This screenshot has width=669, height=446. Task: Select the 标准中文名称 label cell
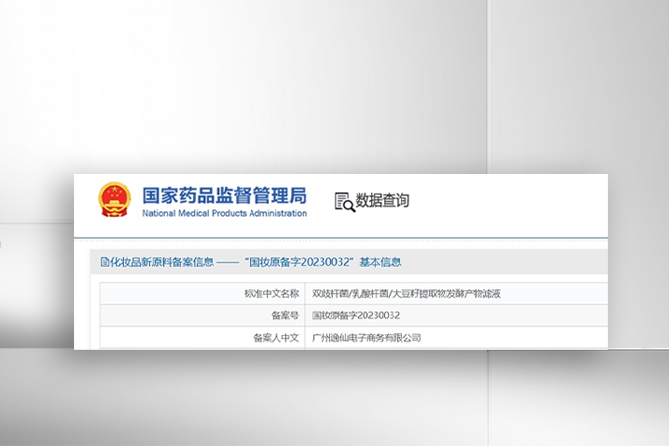coord(203,294)
